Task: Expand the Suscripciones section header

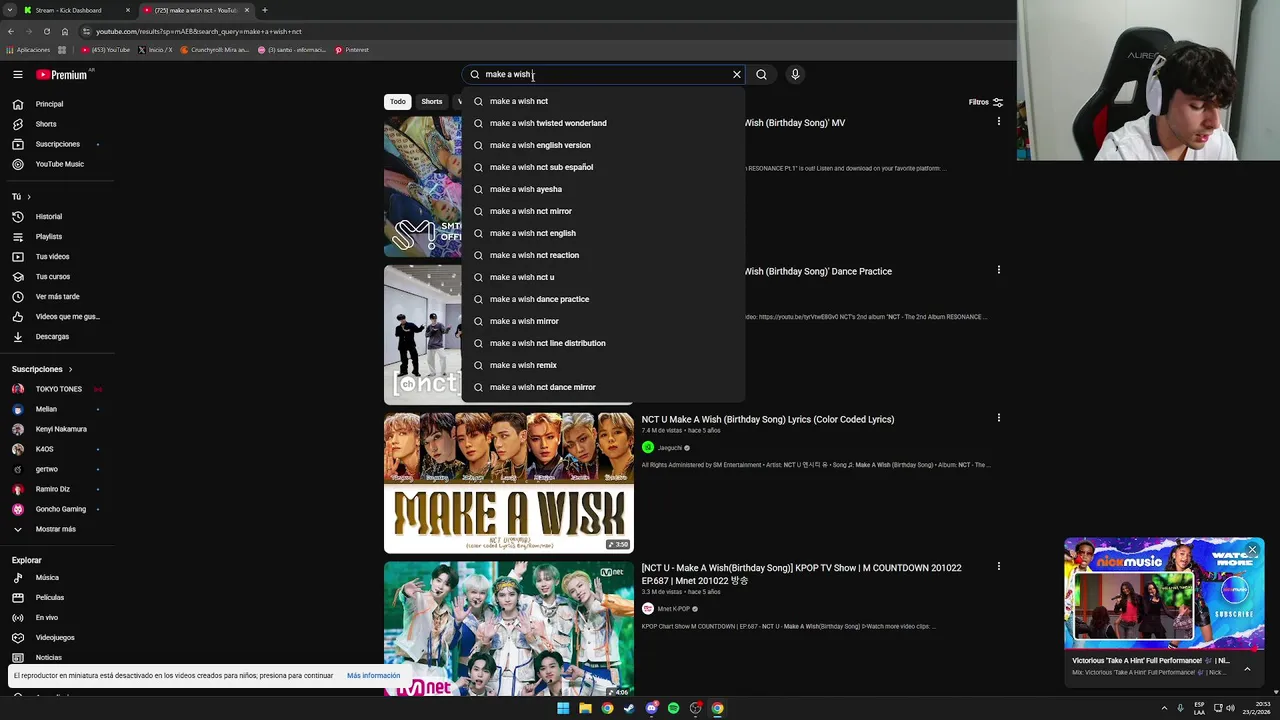Action: [42, 369]
